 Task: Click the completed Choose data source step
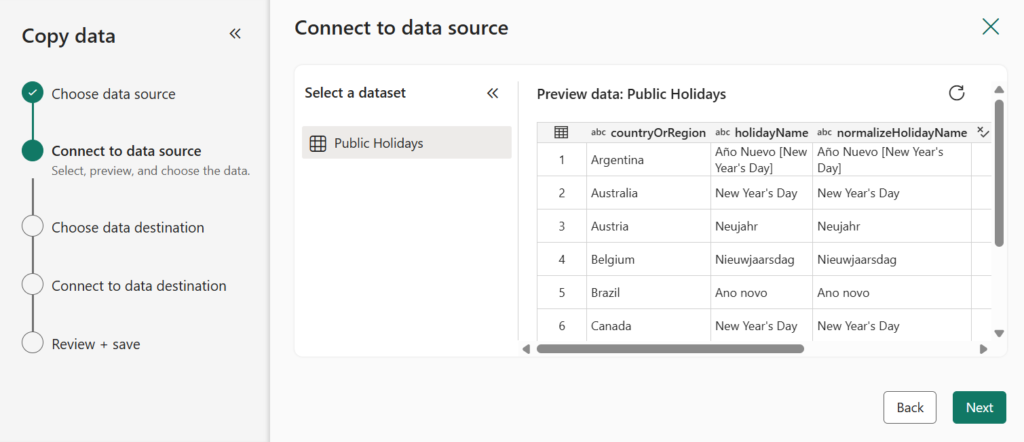coord(113,94)
